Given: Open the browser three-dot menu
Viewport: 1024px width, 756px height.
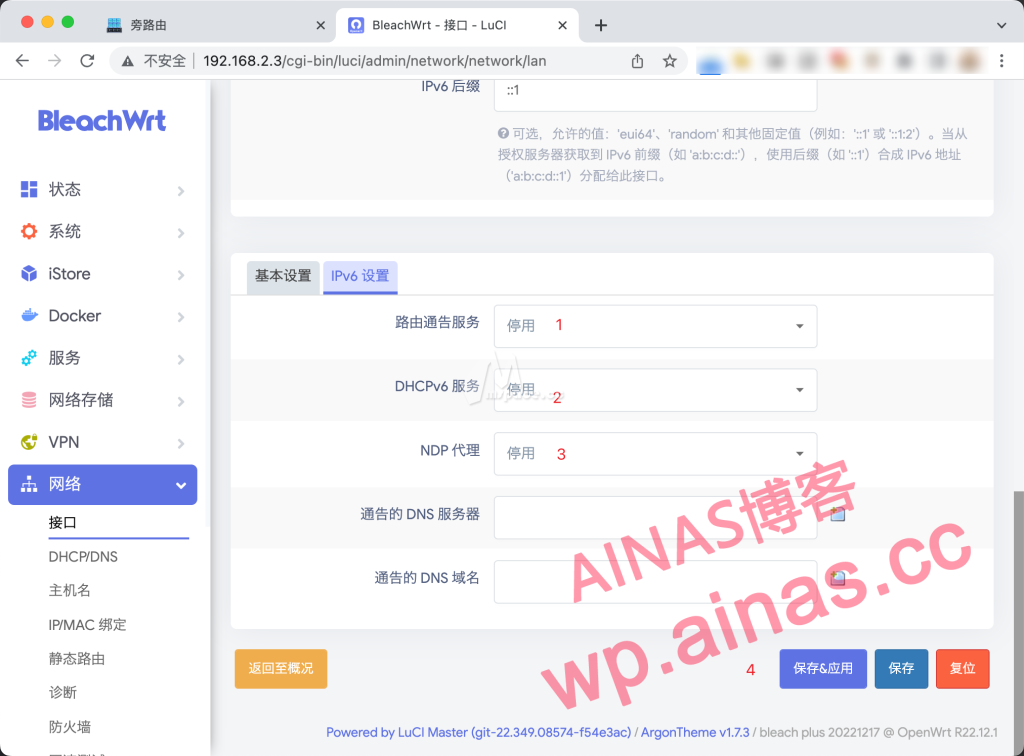Looking at the screenshot, I should (1001, 61).
